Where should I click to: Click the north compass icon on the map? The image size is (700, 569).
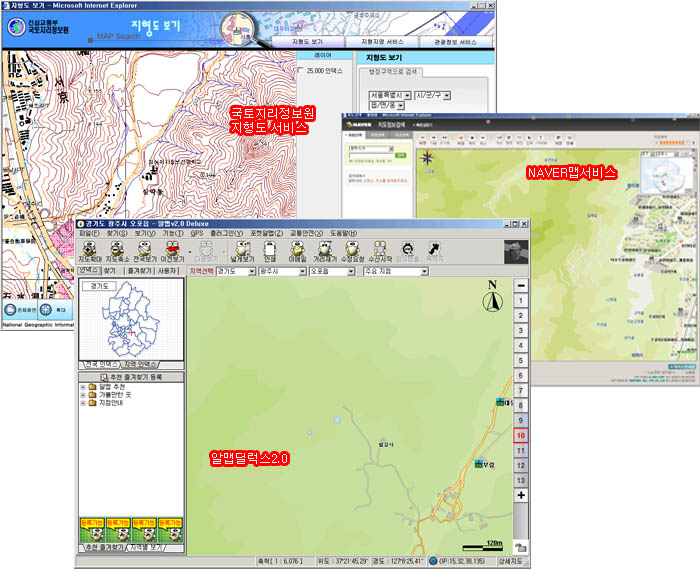pyautogui.click(x=492, y=296)
